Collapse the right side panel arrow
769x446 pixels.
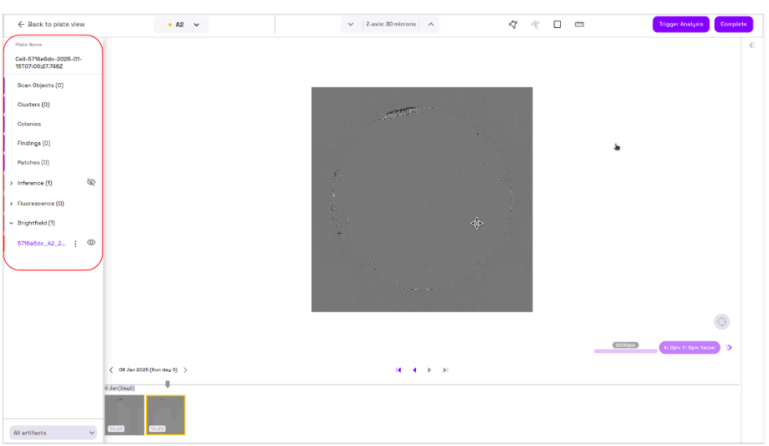(752, 45)
